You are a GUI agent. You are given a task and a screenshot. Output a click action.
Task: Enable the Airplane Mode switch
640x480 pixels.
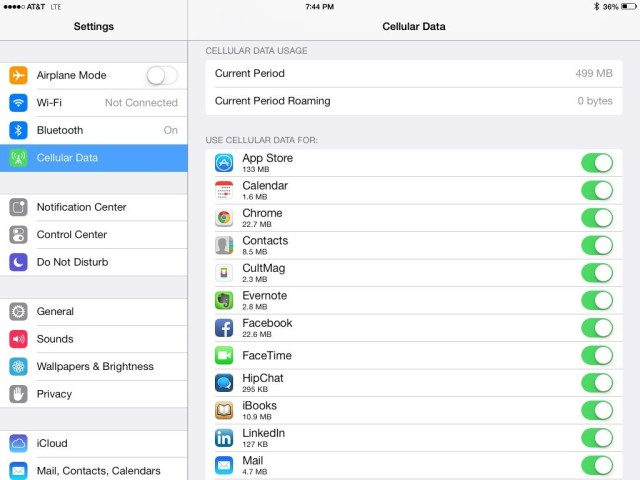pyautogui.click(x=161, y=75)
